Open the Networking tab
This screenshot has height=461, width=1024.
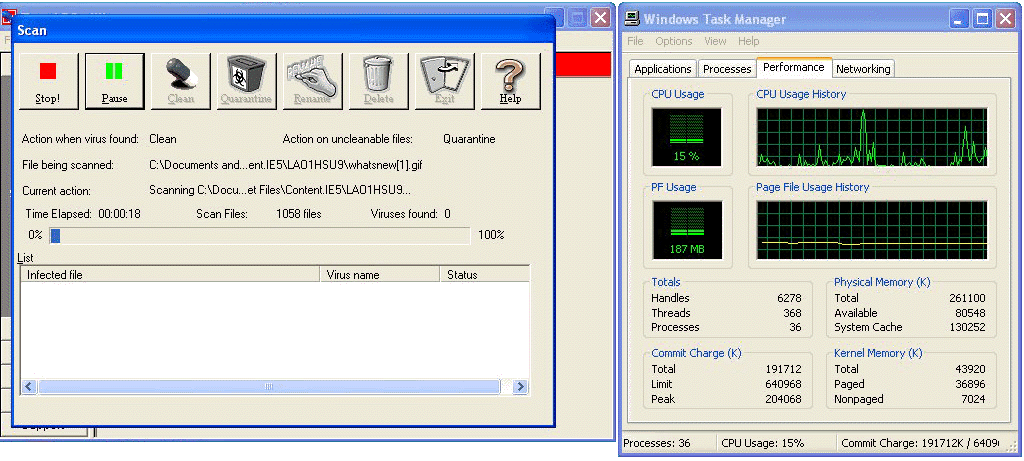pos(863,69)
